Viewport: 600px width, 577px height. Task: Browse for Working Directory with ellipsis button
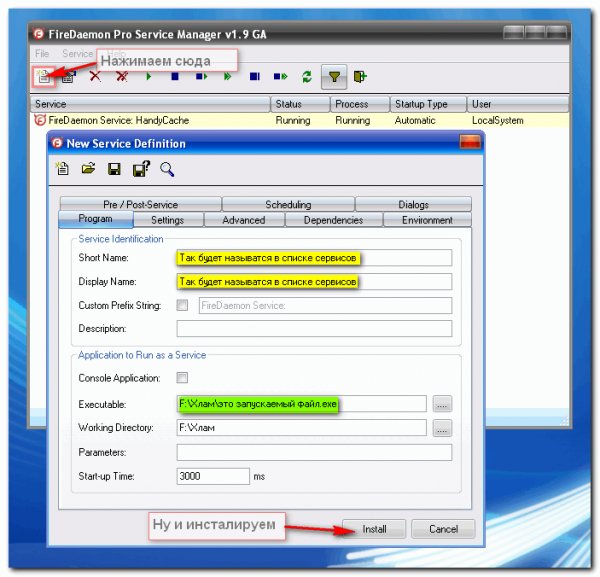coord(442,428)
